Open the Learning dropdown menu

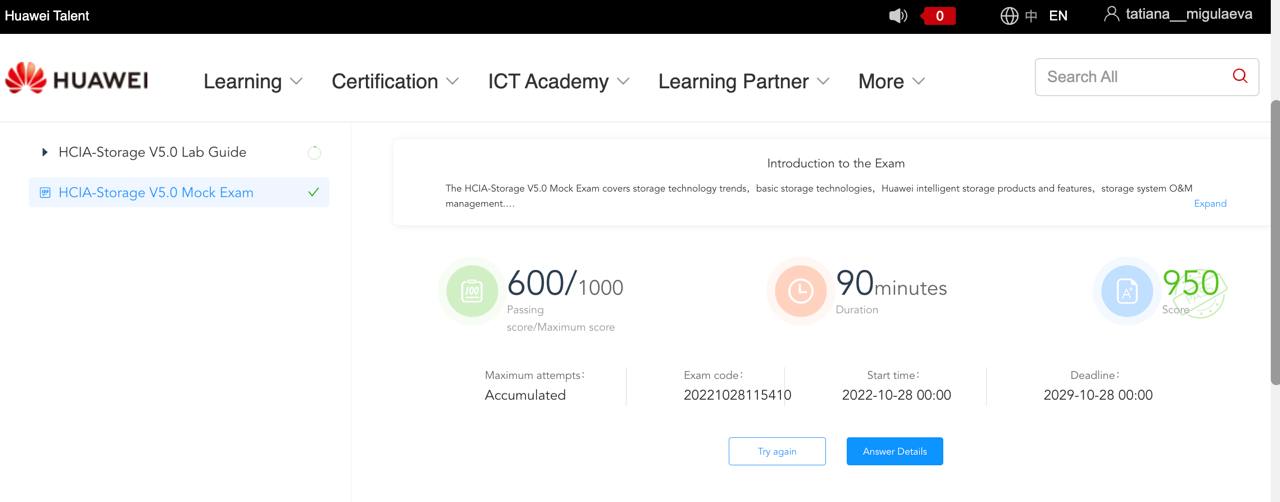point(252,81)
